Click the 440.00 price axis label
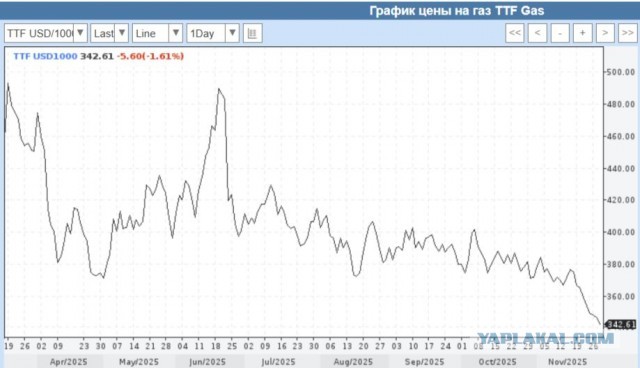This screenshot has height=368, width=640. click(621, 168)
